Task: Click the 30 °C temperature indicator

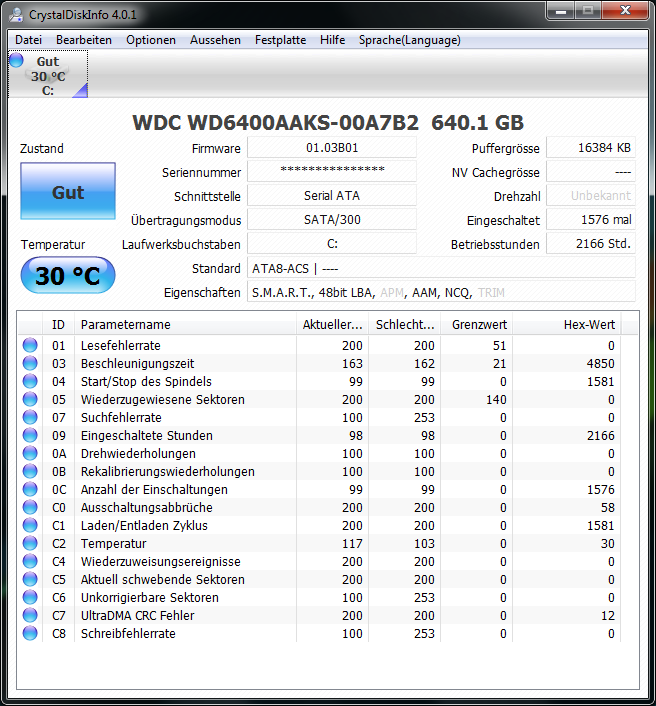Action: [68, 275]
